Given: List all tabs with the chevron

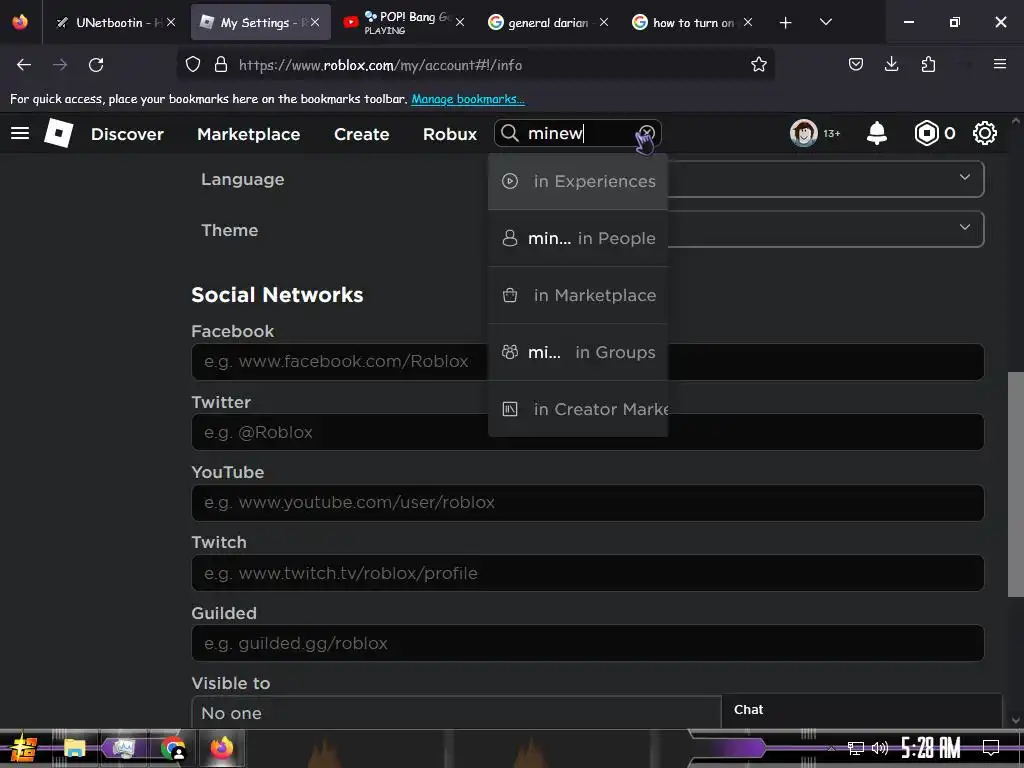Looking at the screenshot, I should coord(825,22).
